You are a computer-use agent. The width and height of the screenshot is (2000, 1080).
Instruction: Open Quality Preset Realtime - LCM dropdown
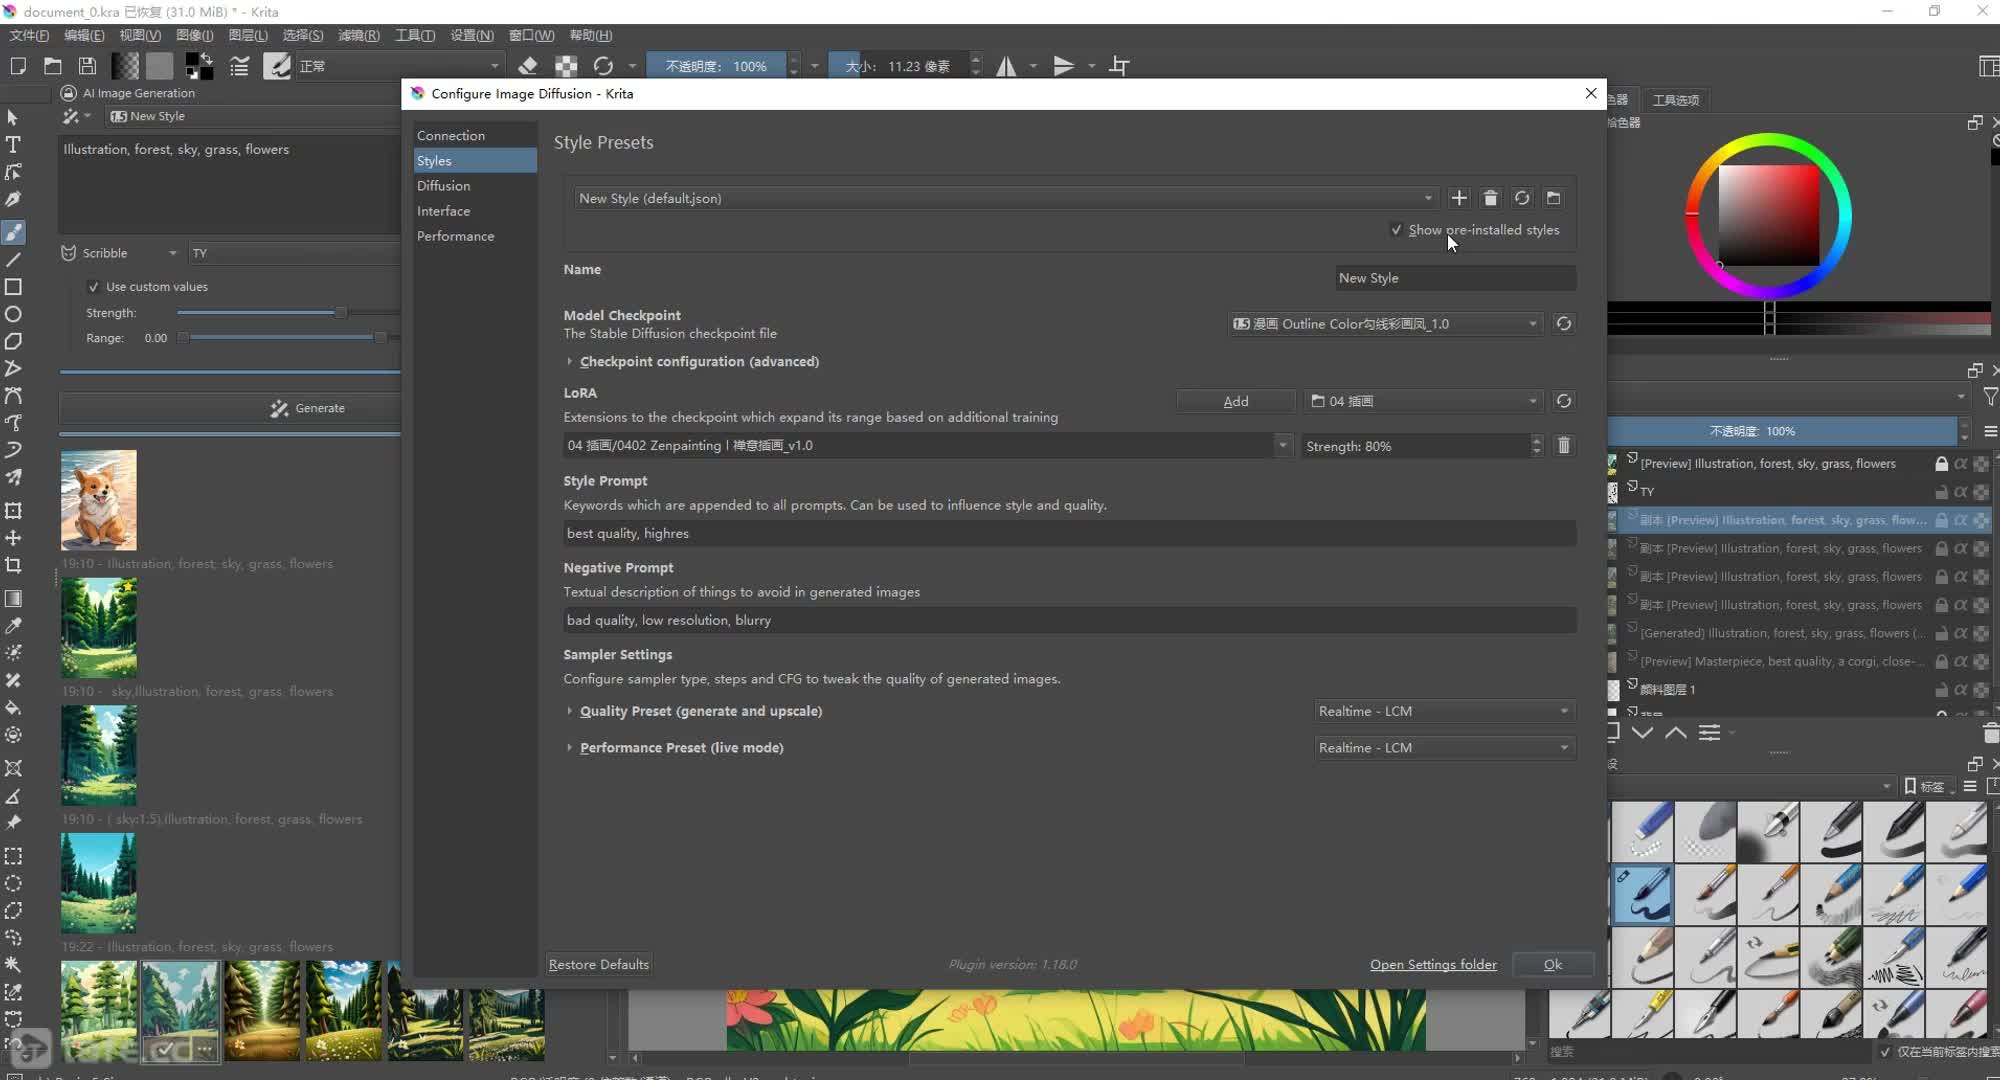point(1445,711)
